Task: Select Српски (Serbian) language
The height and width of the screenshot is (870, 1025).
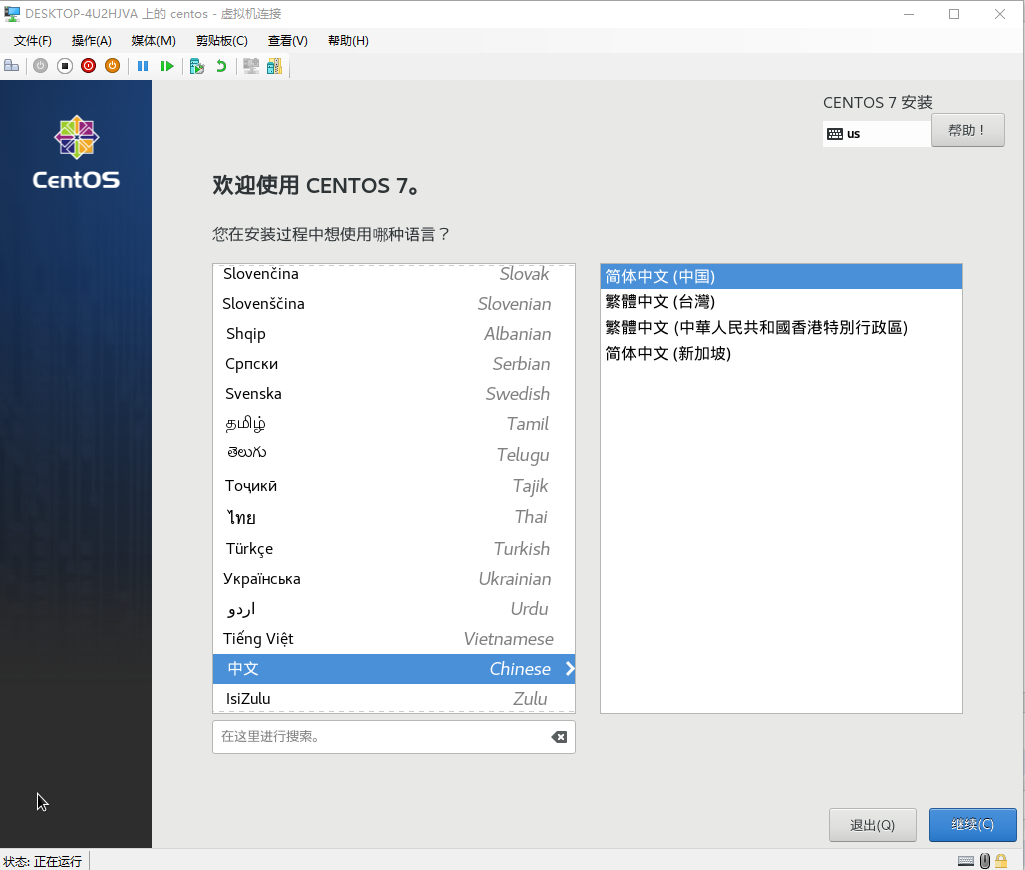Action: pyautogui.click(x=394, y=364)
